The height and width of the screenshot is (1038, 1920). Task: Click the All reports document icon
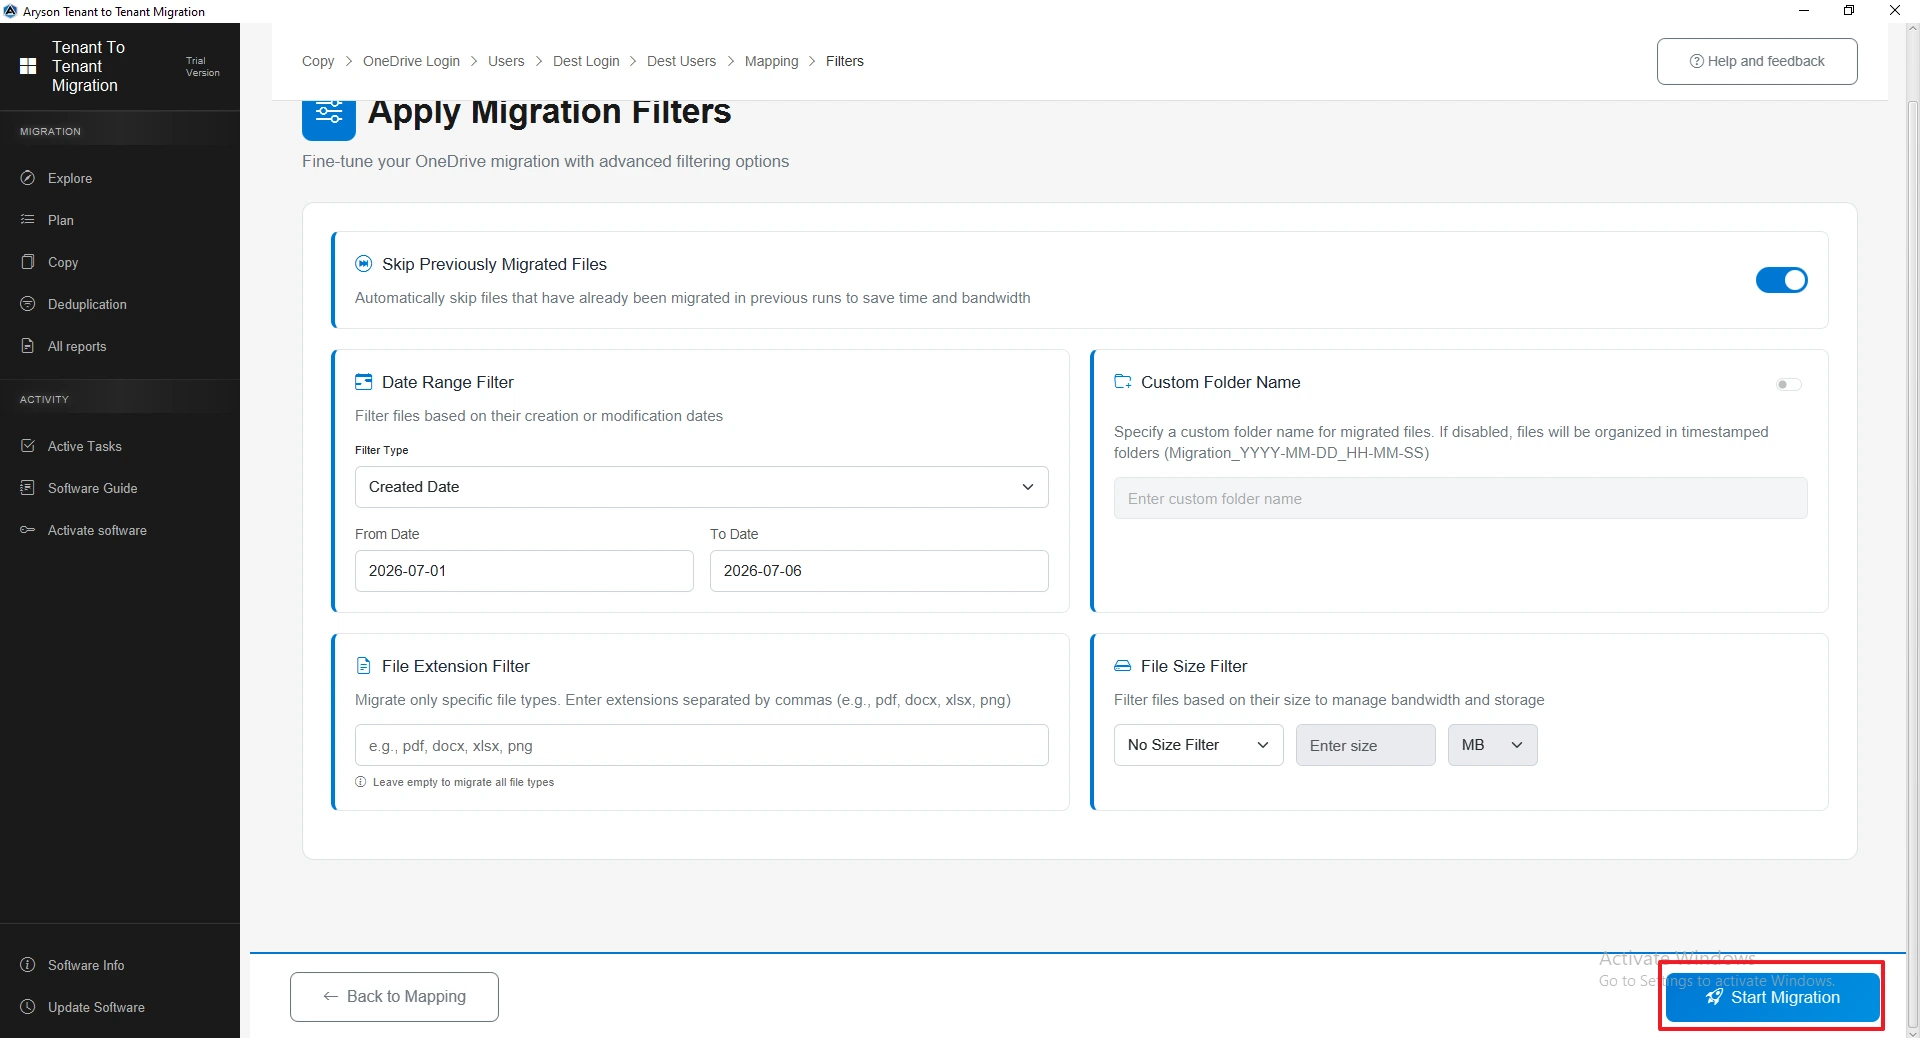(x=28, y=346)
